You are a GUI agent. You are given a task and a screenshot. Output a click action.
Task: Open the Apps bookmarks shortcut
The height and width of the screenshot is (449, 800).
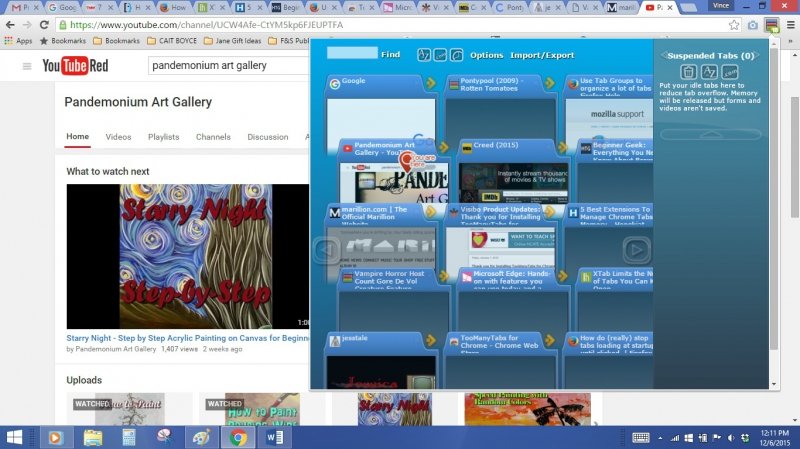click(18, 40)
